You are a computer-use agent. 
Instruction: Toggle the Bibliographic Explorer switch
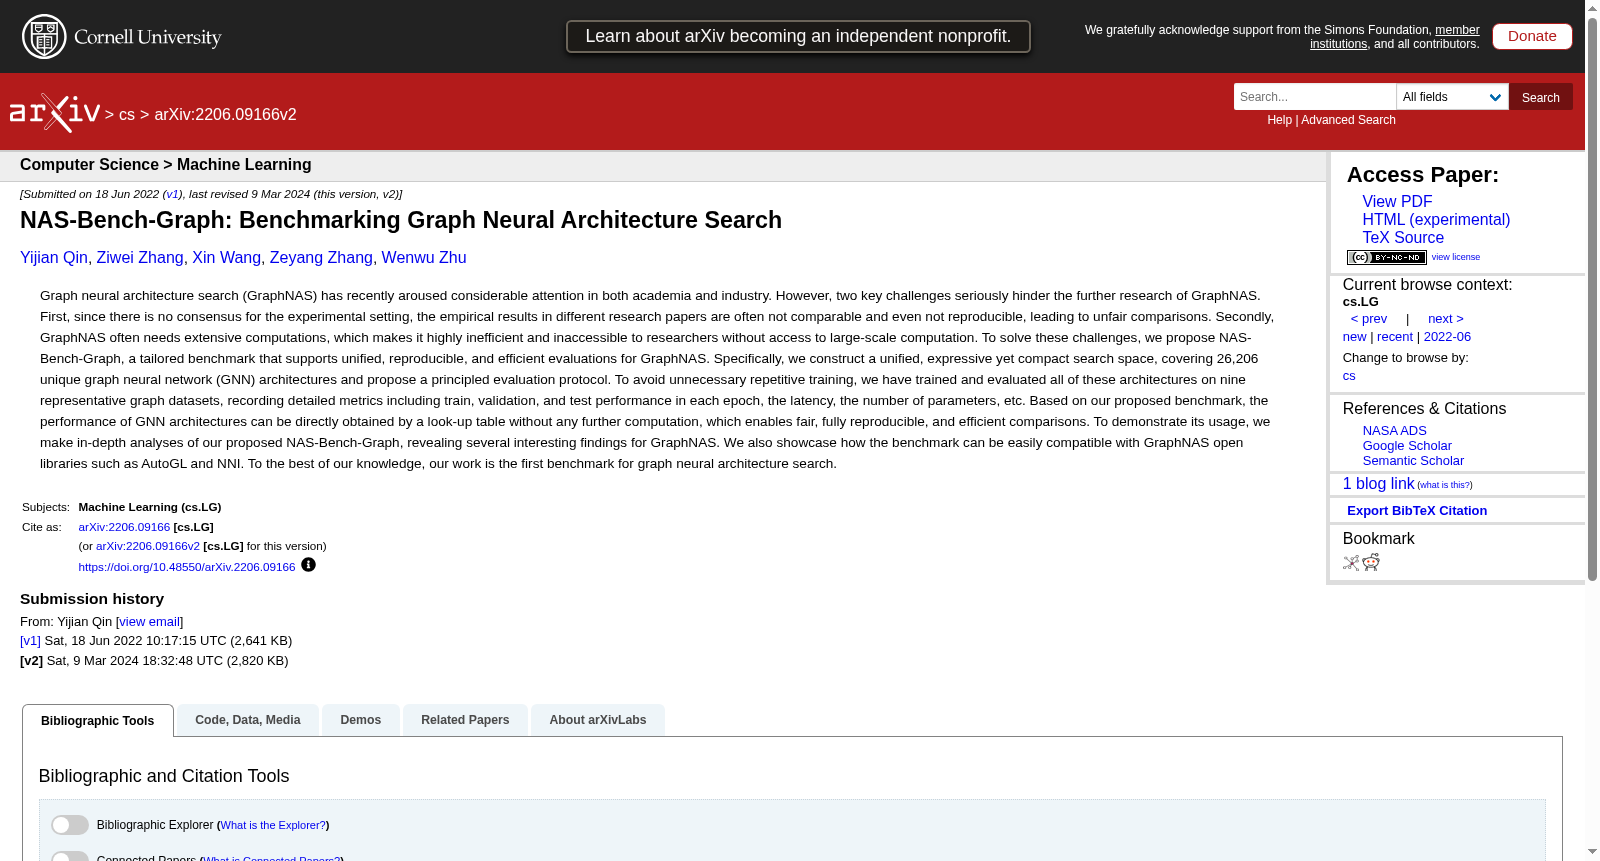(x=70, y=825)
